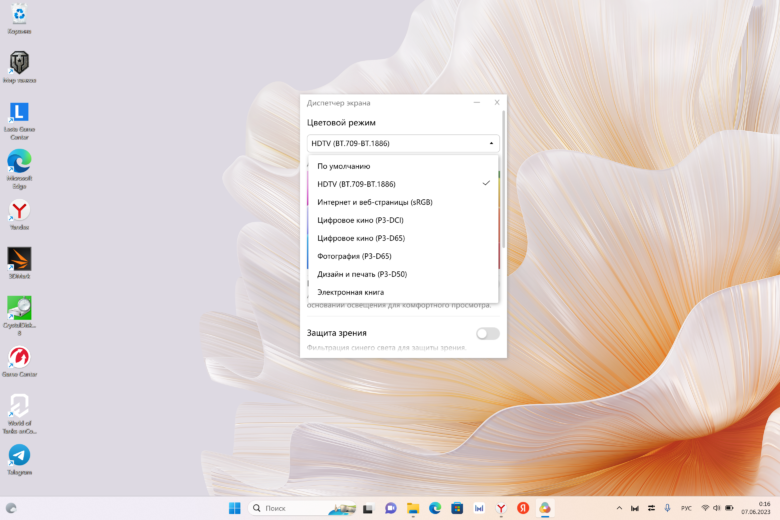780x520 pixels.
Task: Select the Microsoft Edge desktop shortcut
Action: (x=19, y=169)
